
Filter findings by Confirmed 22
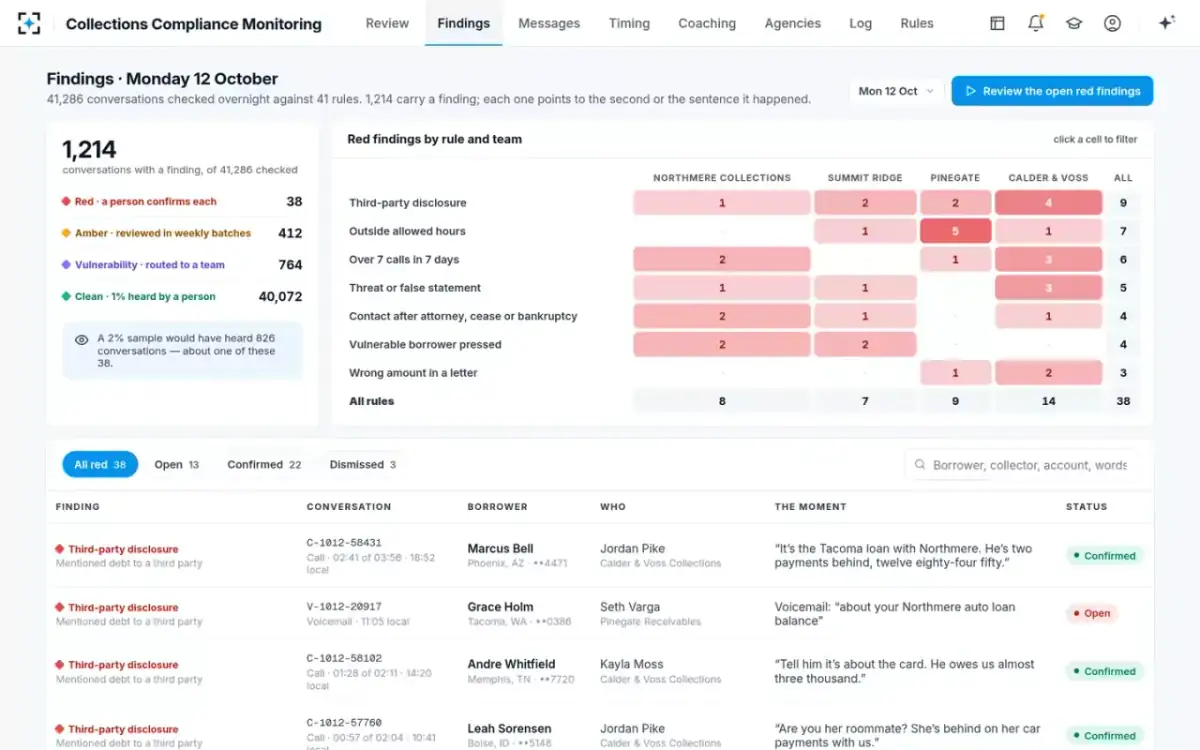click(x=264, y=464)
